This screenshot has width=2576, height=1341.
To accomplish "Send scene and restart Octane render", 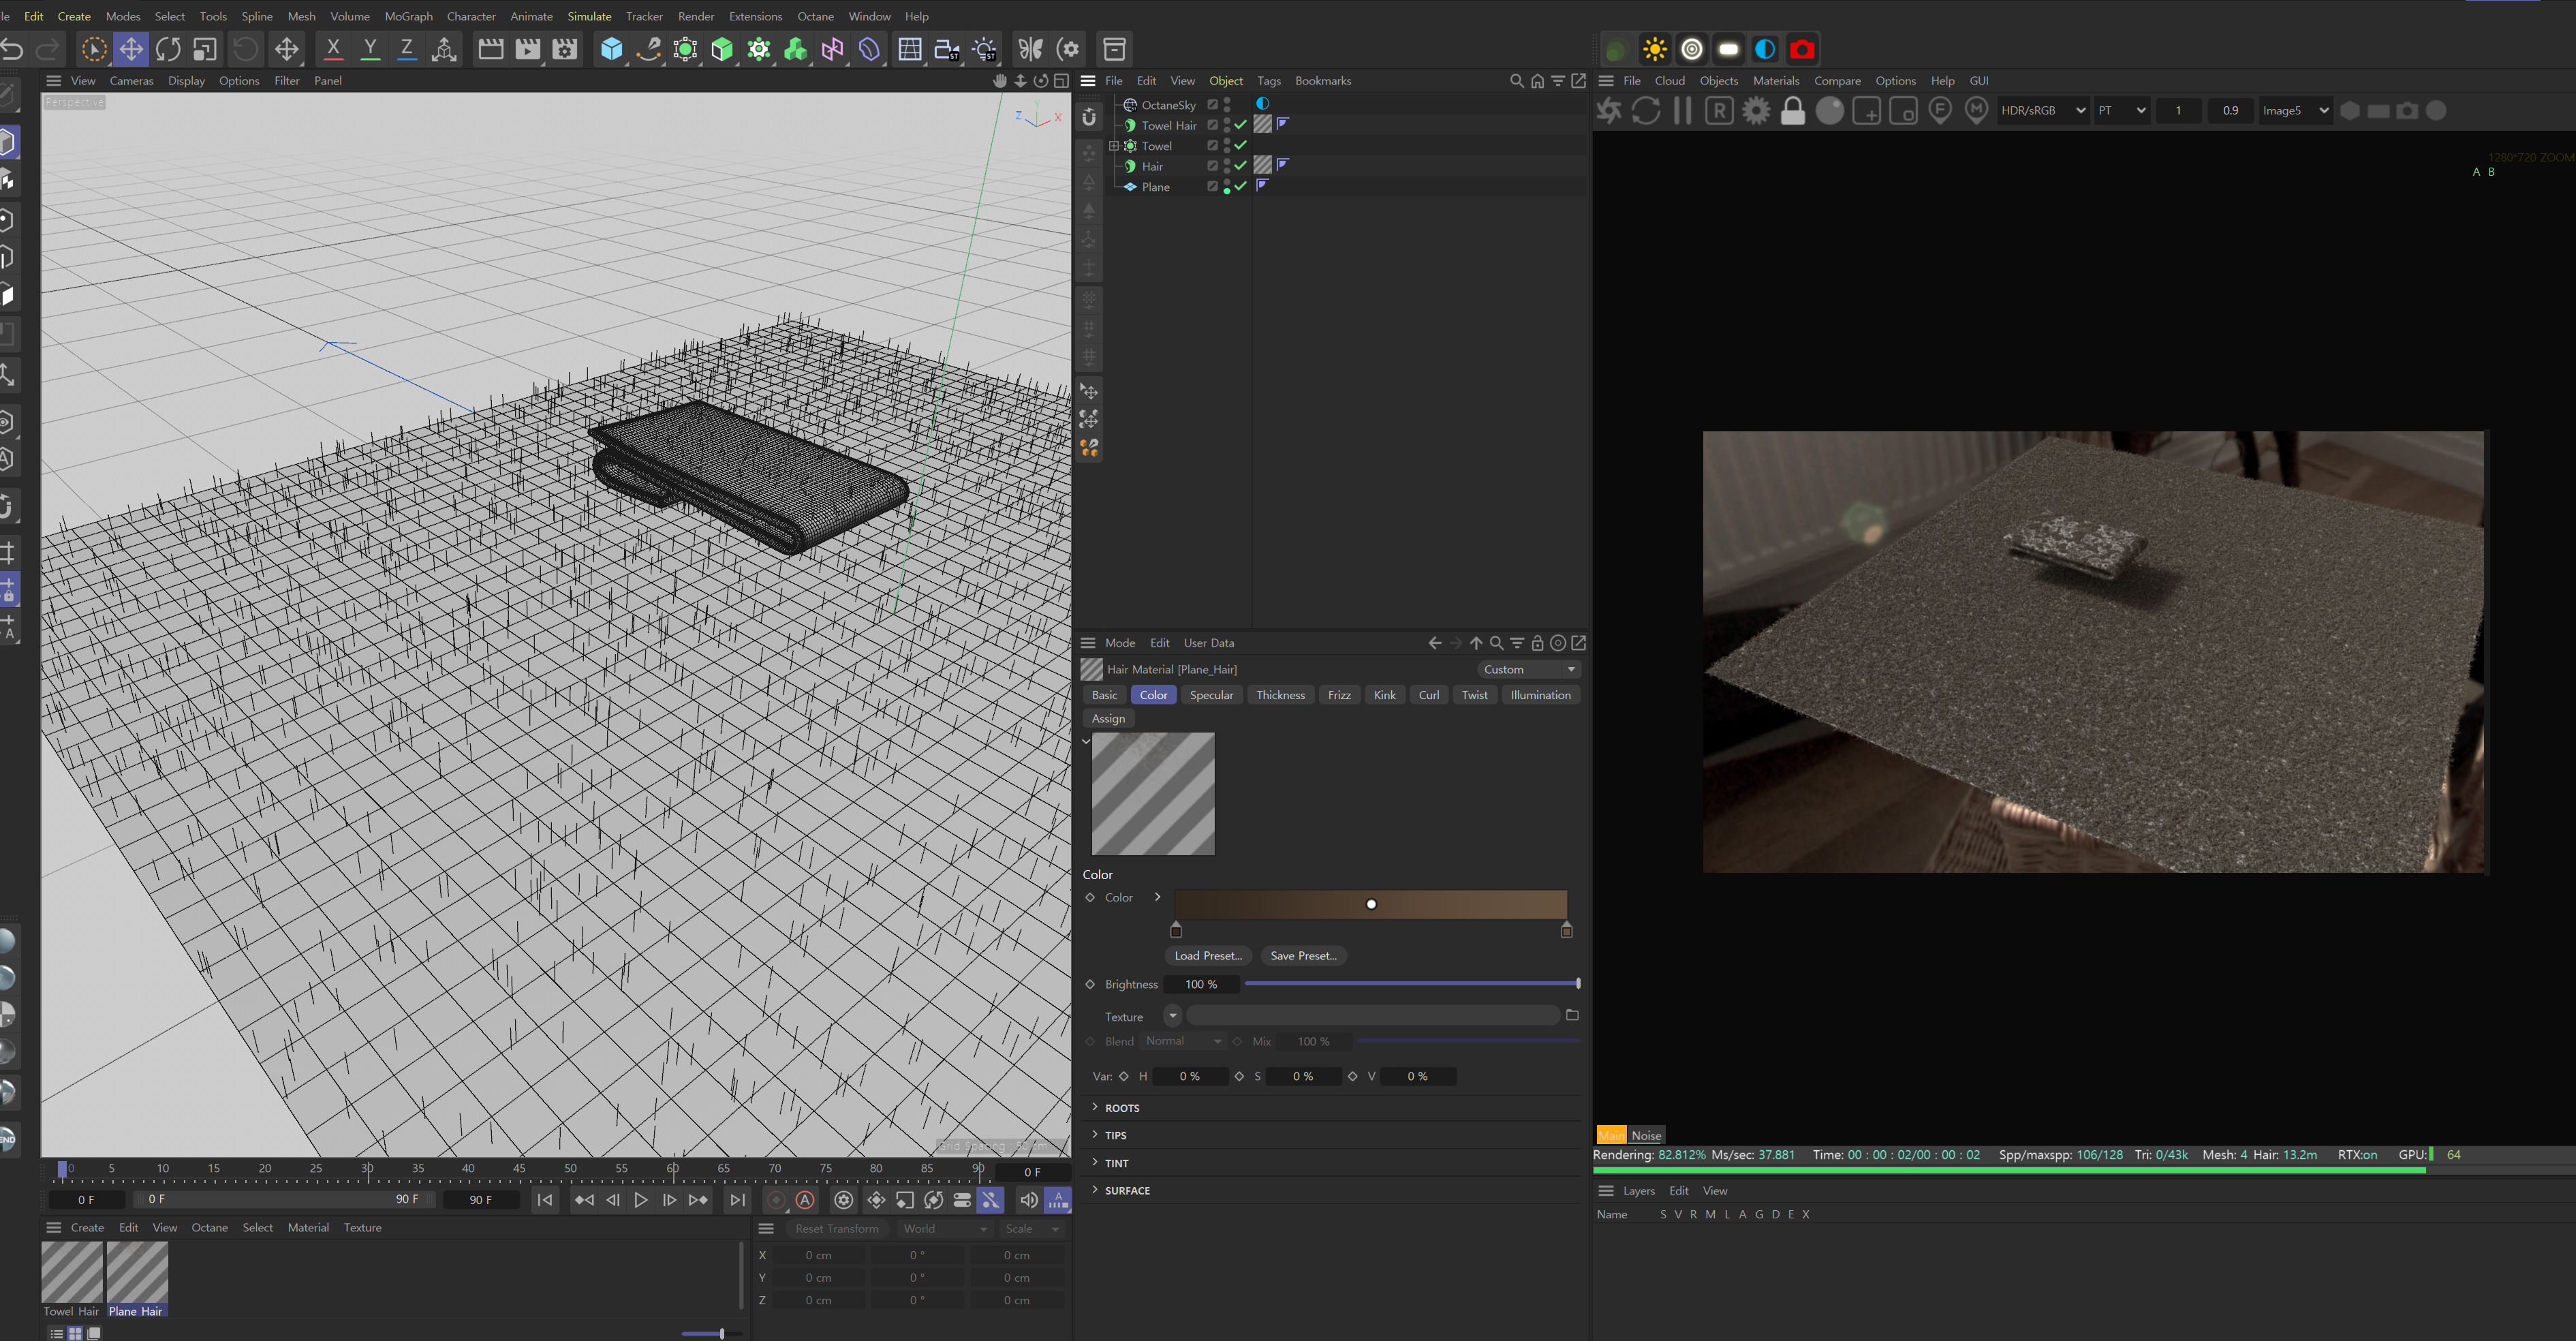I will [x=1609, y=110].
